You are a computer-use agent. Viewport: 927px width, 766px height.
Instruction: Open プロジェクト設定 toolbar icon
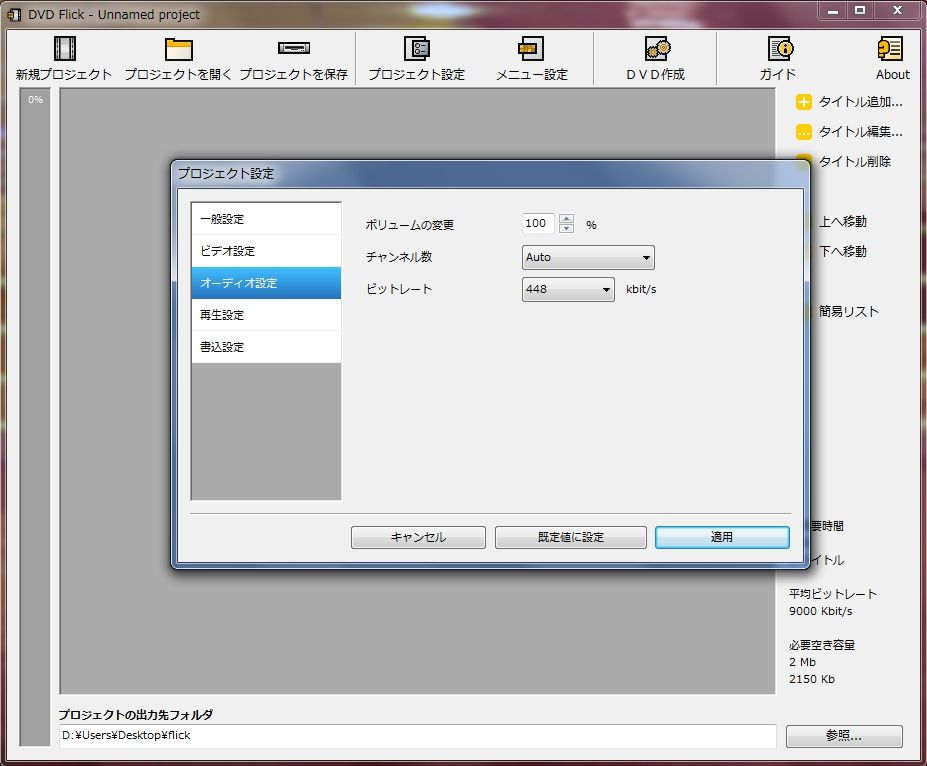417,48
